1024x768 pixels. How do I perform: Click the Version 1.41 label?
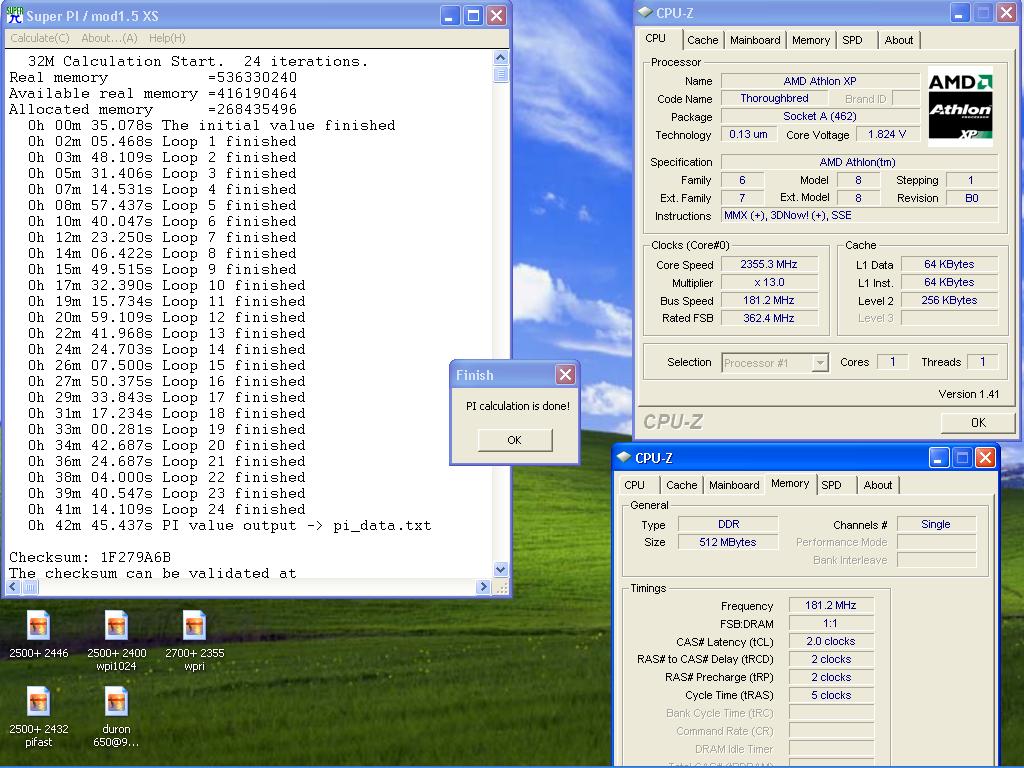point(968,394)
